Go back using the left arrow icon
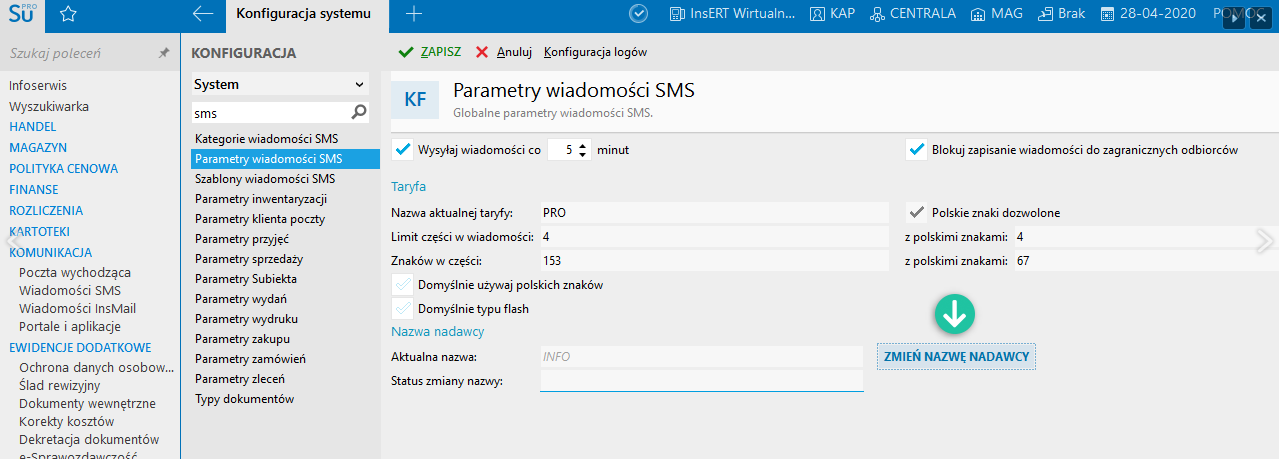Image resolution: width=1279 pixels, height=459 pixels. pos(203,14)
